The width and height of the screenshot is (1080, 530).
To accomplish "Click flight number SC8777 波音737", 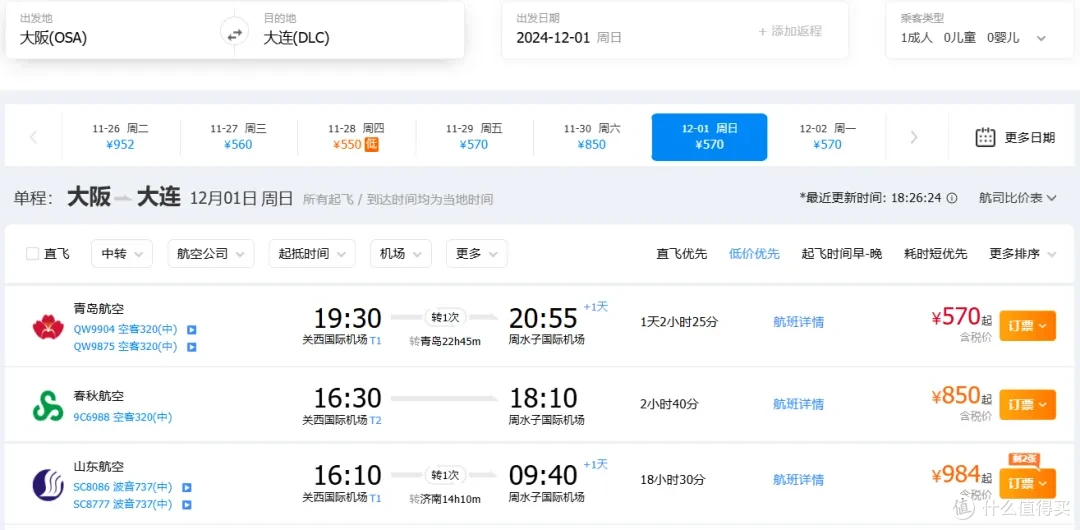I will [x=123, y=504].
